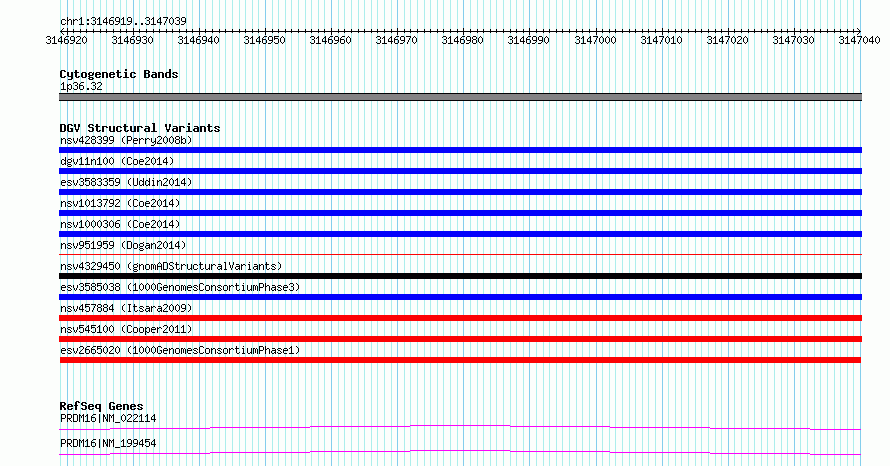Select the blue esv3583359 variant bar
Image resolution: width=890 pixels, height=466 pixels.
pos(460,192)
